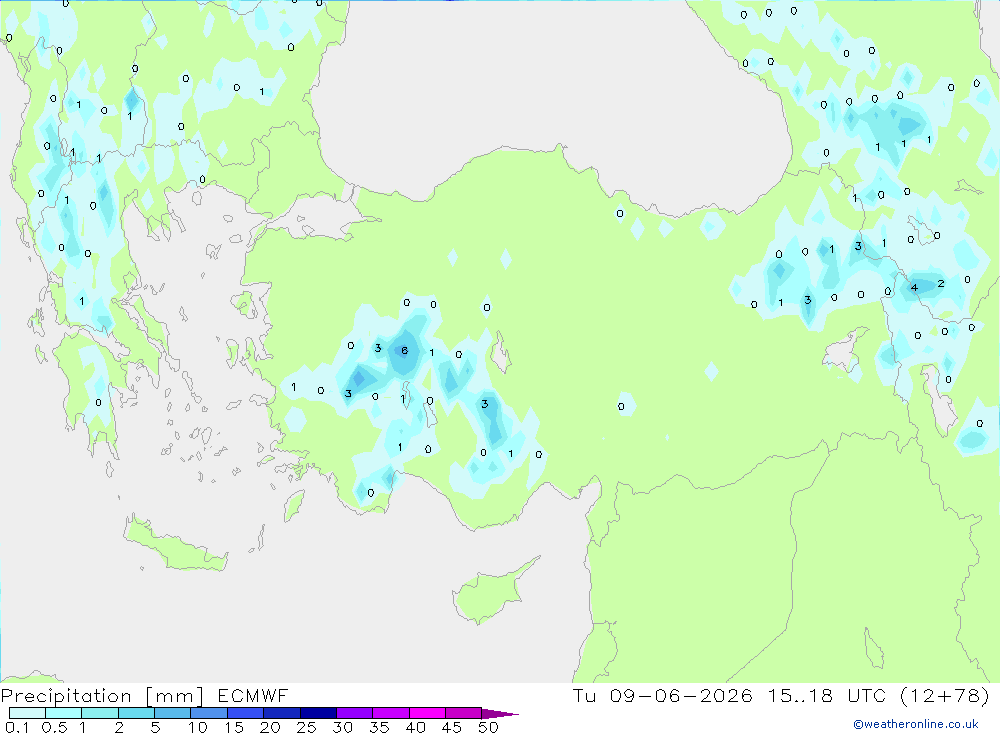Open the weatheronline.co.uk copyright link
This screenshot has height=733, width=1000.
916,724
